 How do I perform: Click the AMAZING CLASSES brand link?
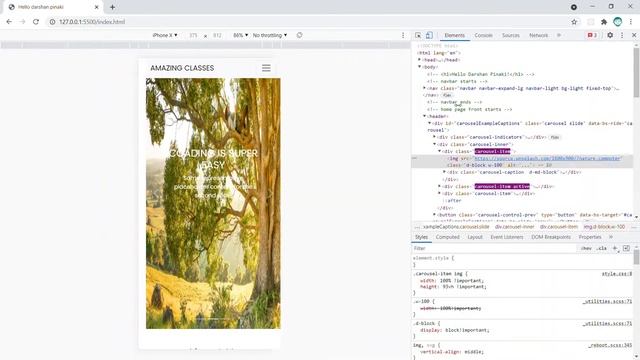coord(182,68)
